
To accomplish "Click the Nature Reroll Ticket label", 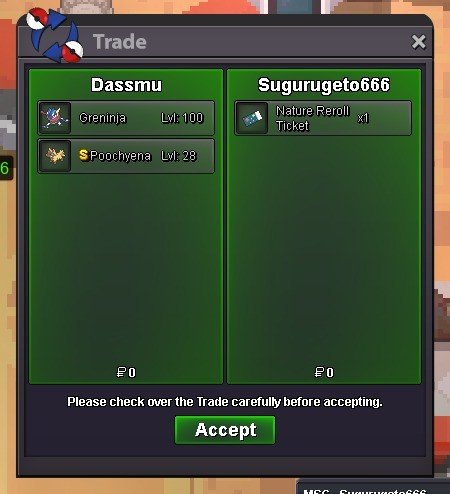I will pyautogui.click(x=312, y=118).
